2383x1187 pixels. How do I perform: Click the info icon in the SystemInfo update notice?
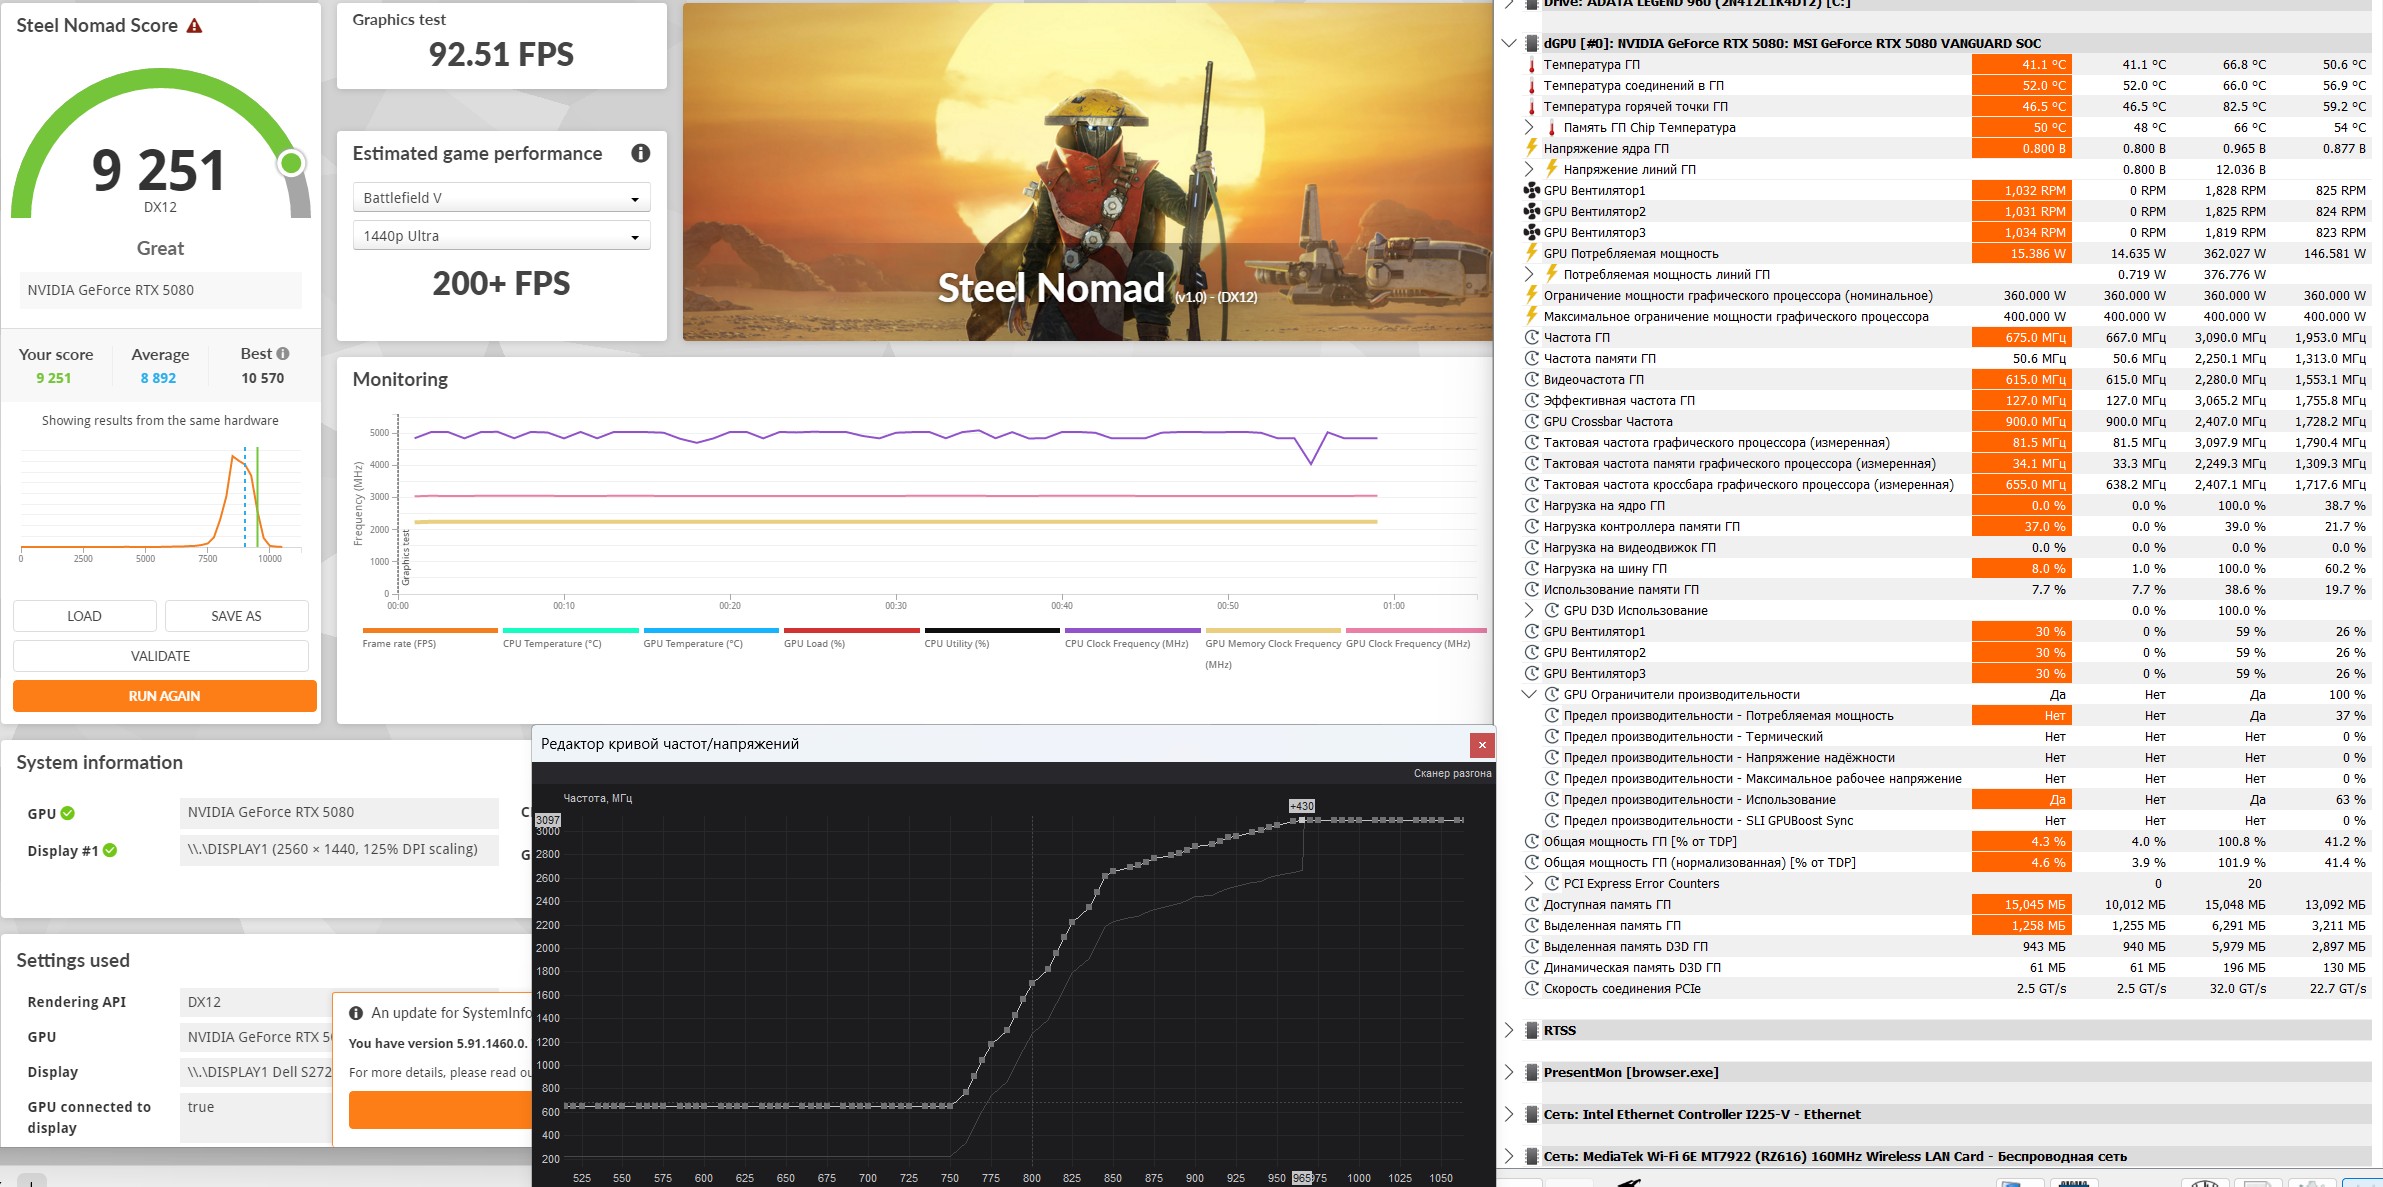(x=356, y=1013)
